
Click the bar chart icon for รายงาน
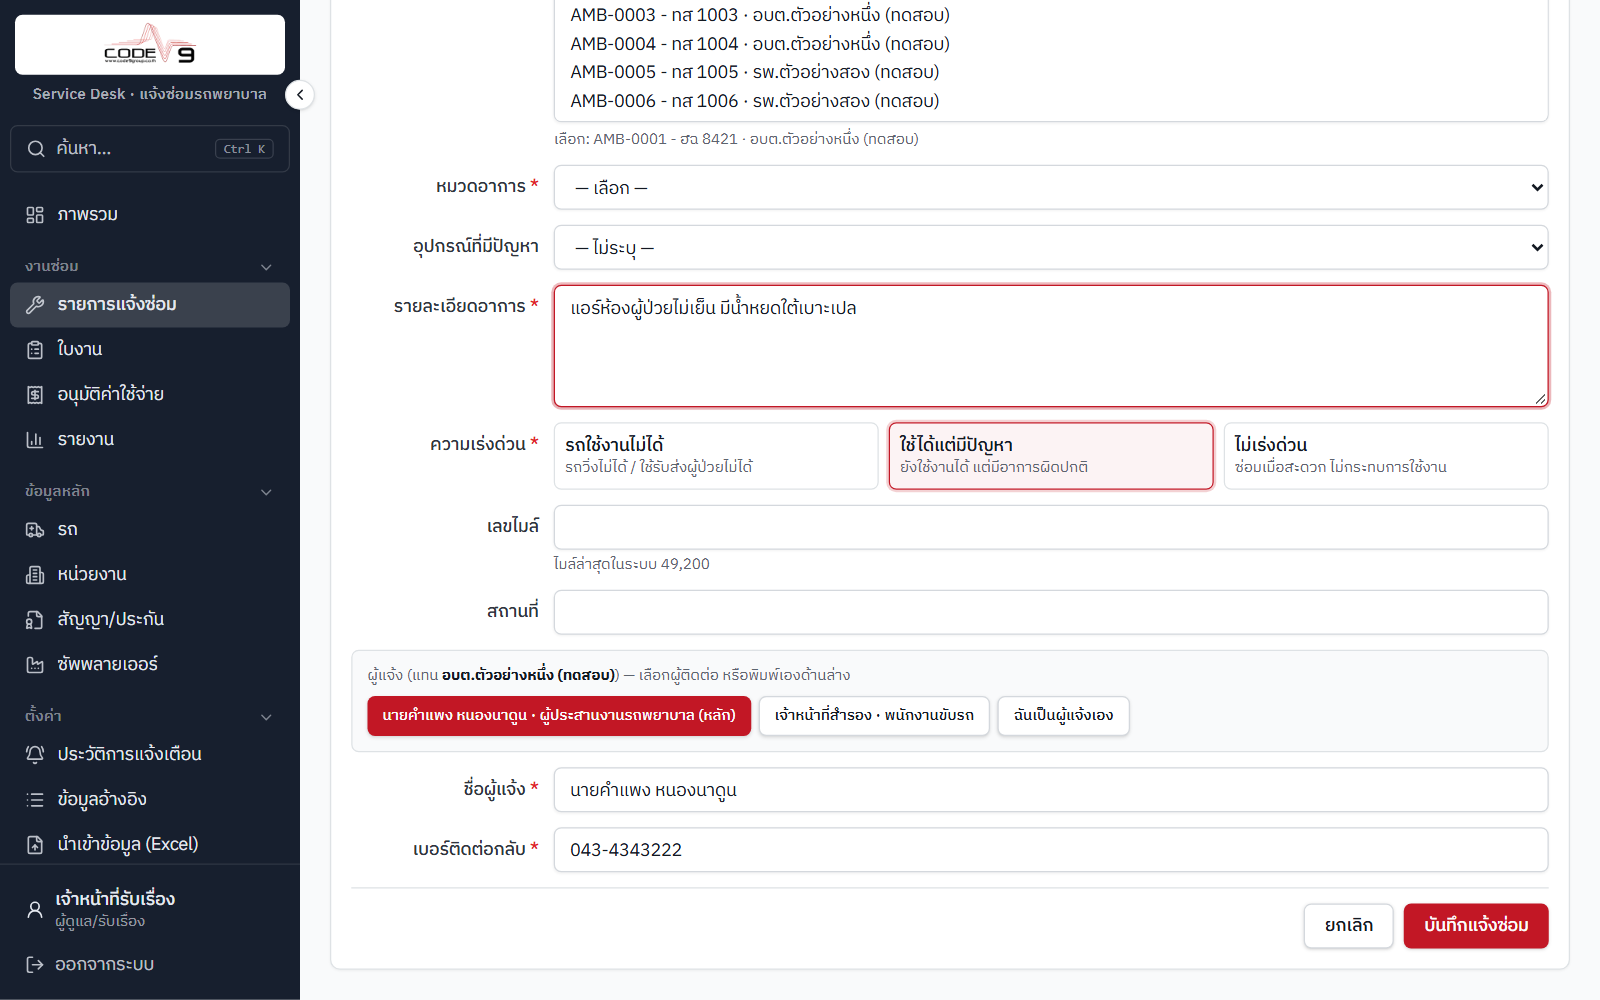(x=35, y=440)
